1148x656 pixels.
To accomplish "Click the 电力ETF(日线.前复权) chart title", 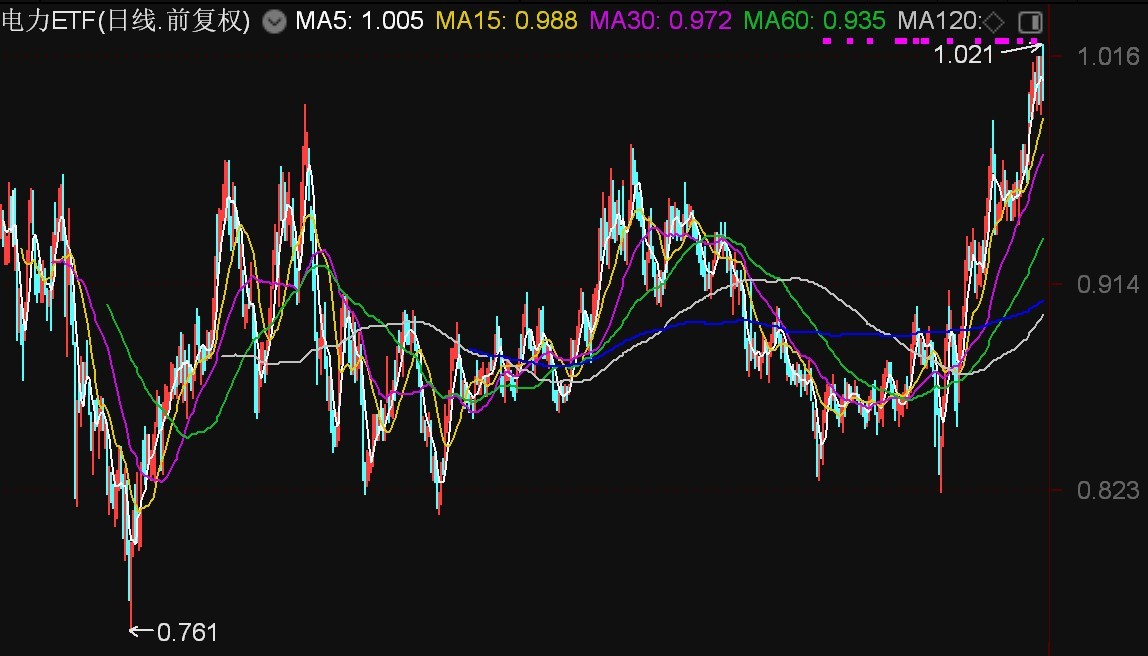I will coord(125,20).
